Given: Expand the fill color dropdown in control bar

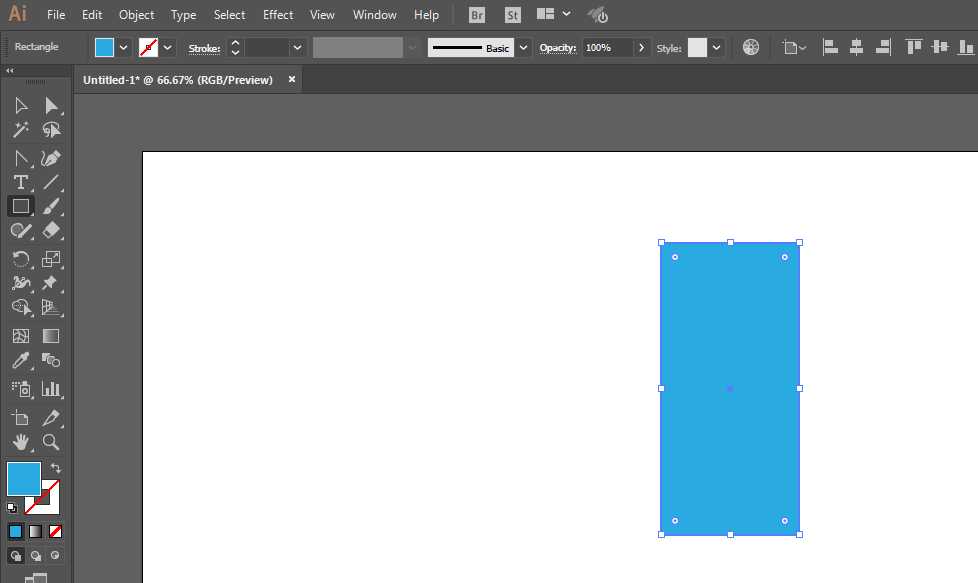Looking at the screenshot, I should tap(123, 47).
